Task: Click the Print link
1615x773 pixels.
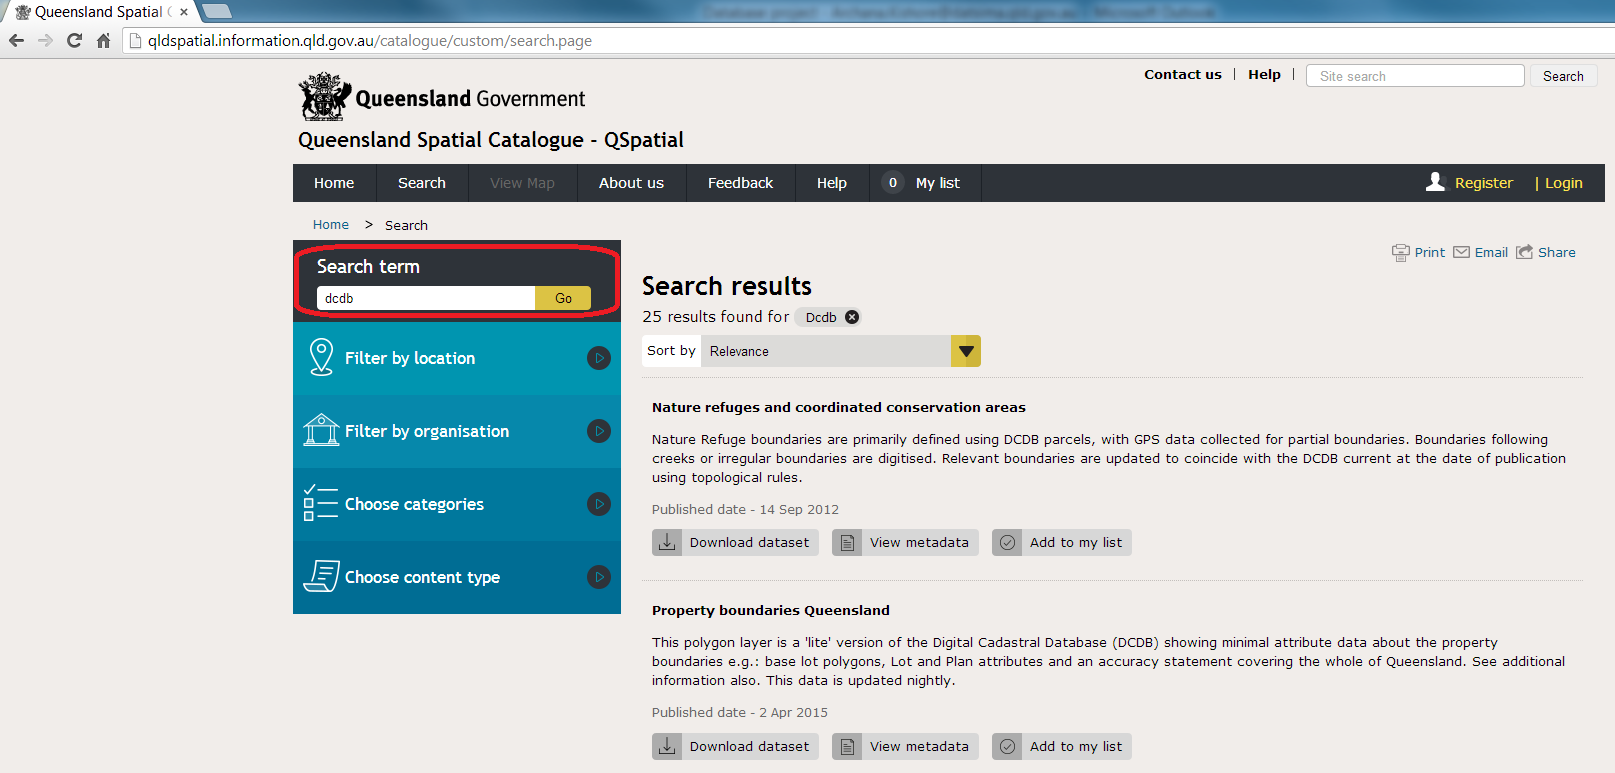Action: [1430, 253]
